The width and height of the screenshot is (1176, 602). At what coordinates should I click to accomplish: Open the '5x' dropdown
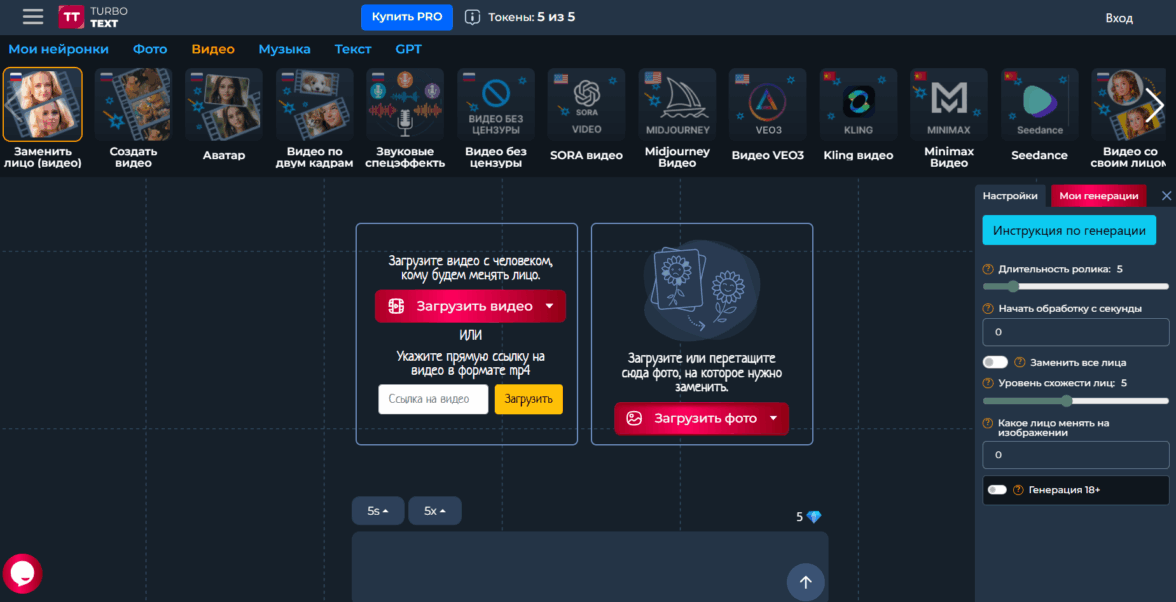coord(435,511)
